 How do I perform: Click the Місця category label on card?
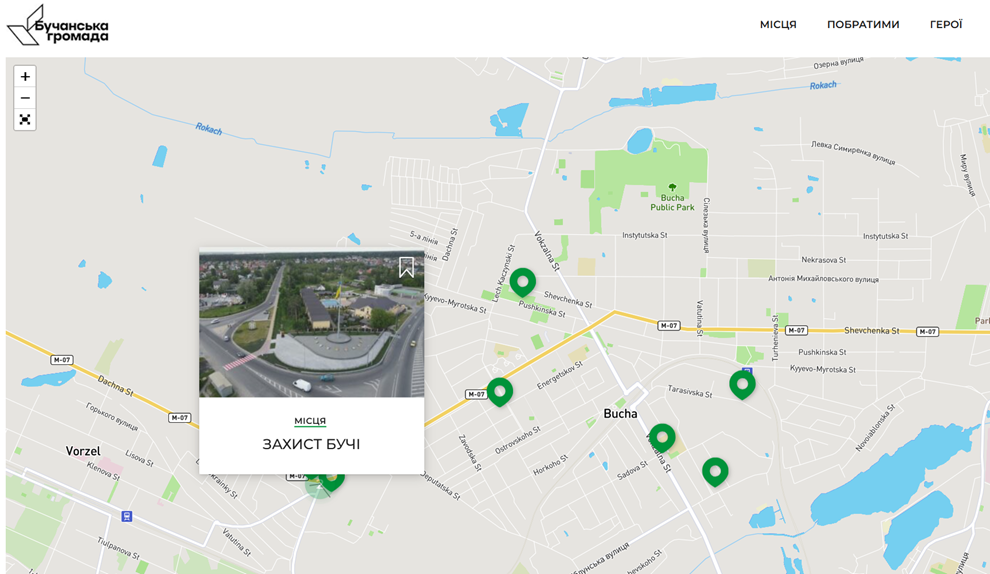(310, 421)
